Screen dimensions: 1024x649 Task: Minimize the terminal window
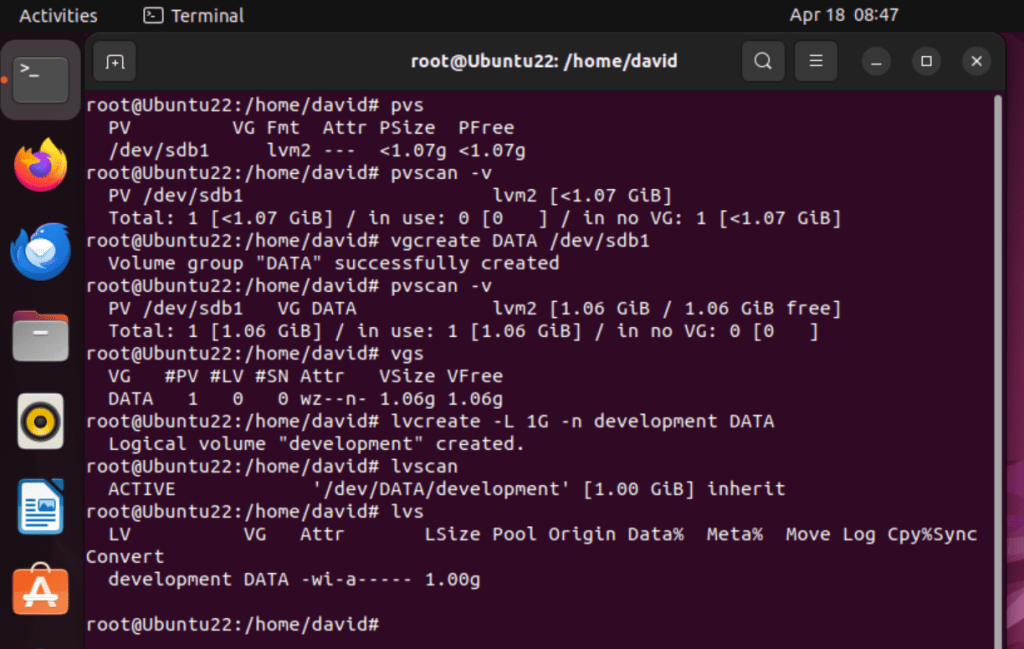click(x=877, y=62)
